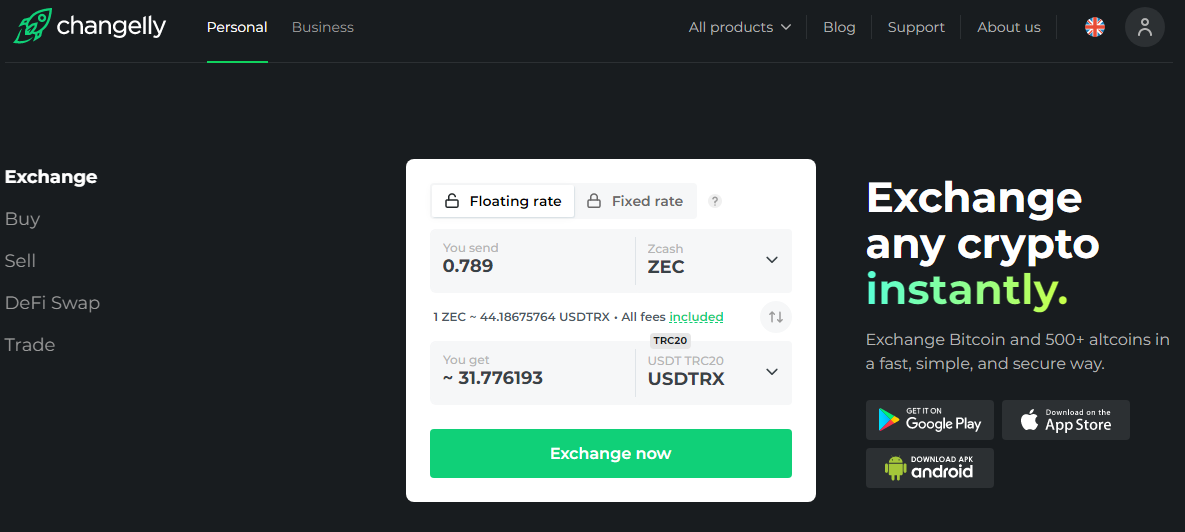This screenshot has width=1185, height=532.
Task: Open the All products dropdown menu
Action: pyautogui.click(x=740, y=27)
